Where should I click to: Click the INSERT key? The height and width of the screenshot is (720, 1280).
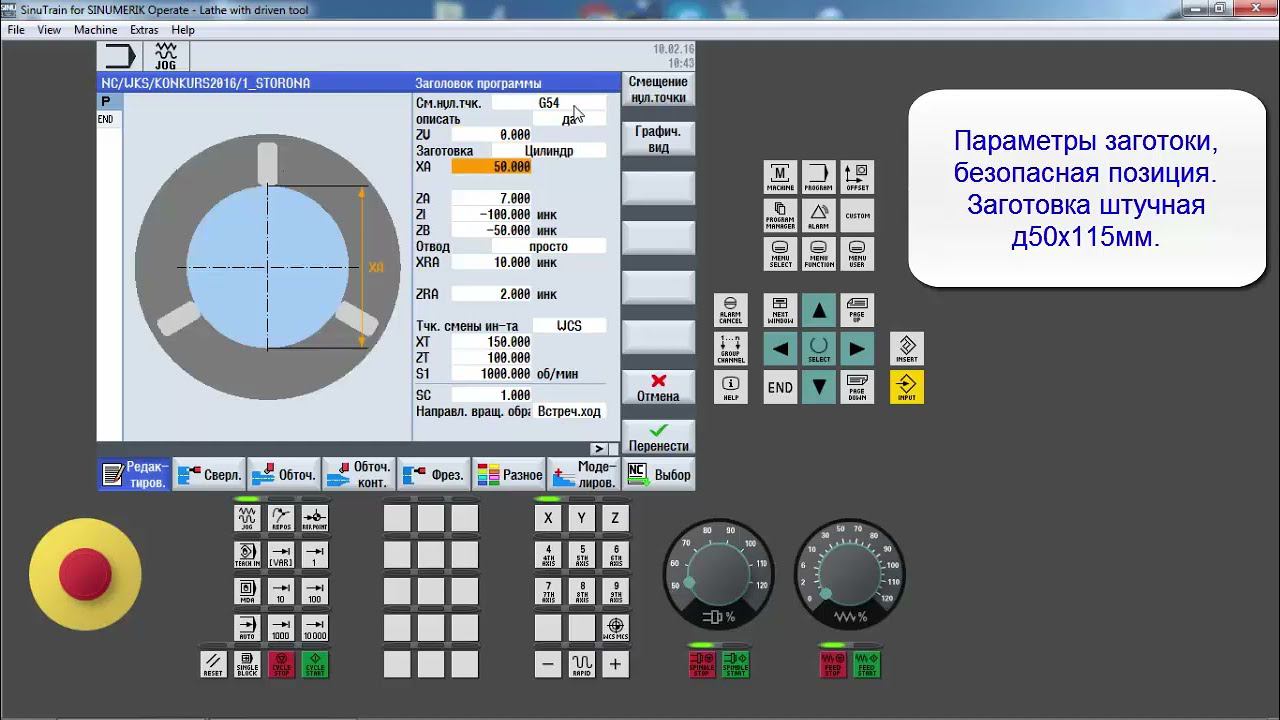pos(907,349)
